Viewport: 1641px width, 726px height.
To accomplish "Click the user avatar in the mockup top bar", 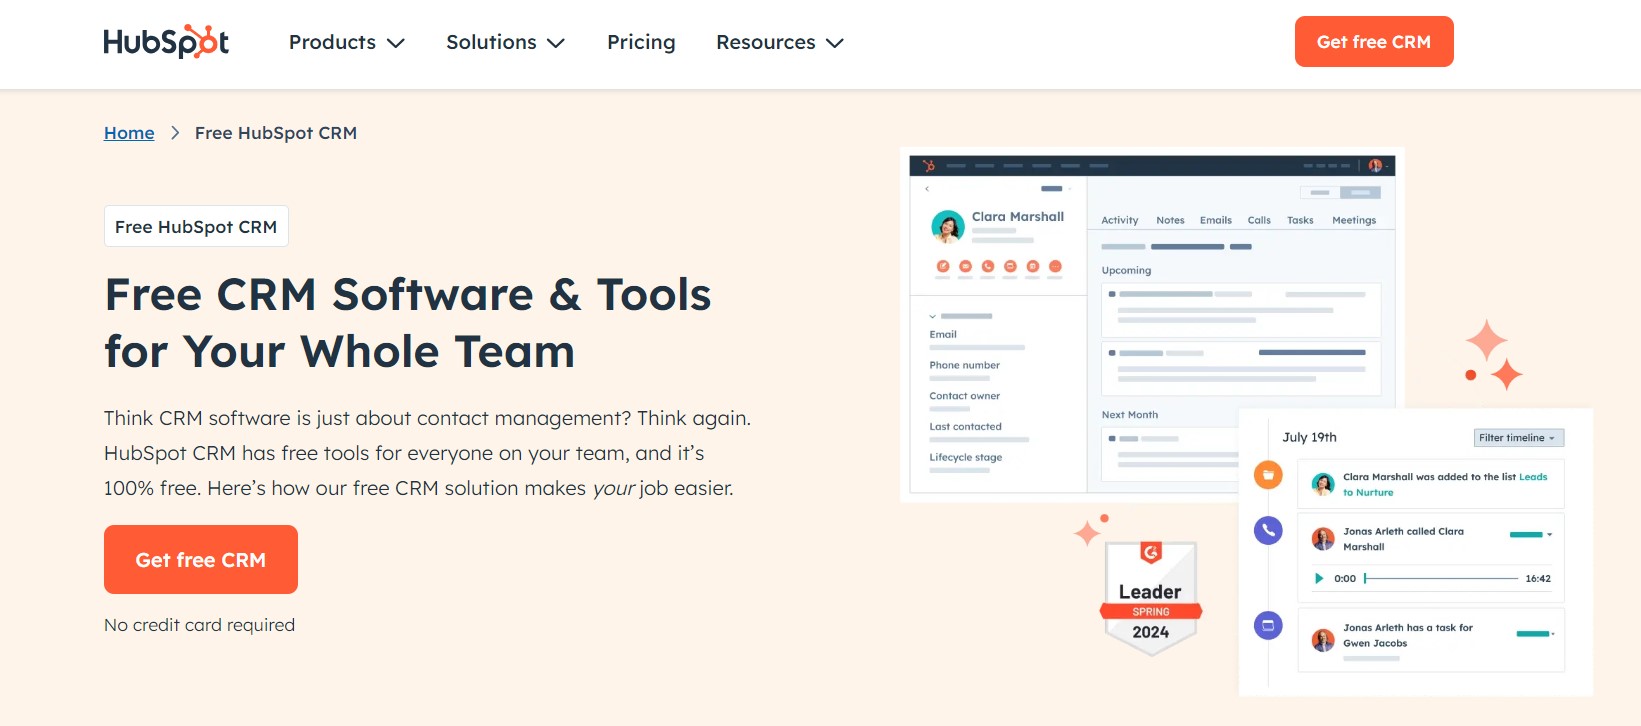I will [x=1376, y=165].
